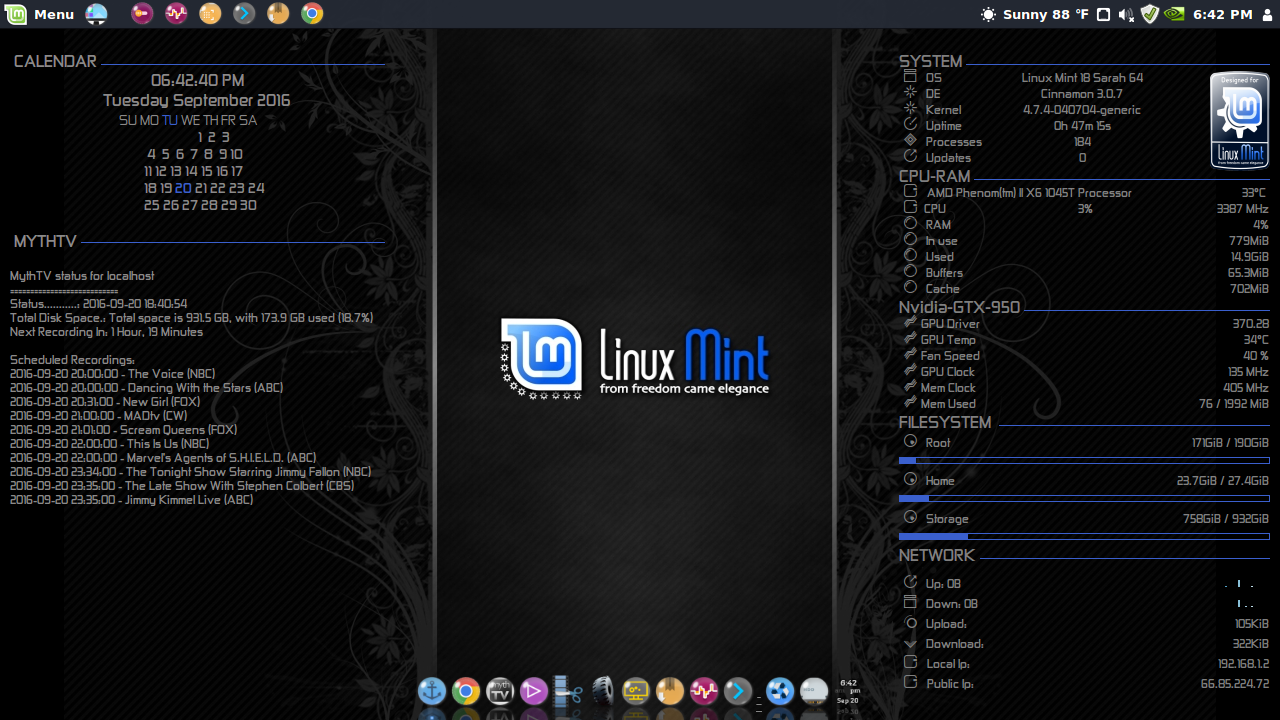Viewport: 1280px width, 720px height.
Task: Open the purple settings toggle launcher in top panel
Action: 142,14
